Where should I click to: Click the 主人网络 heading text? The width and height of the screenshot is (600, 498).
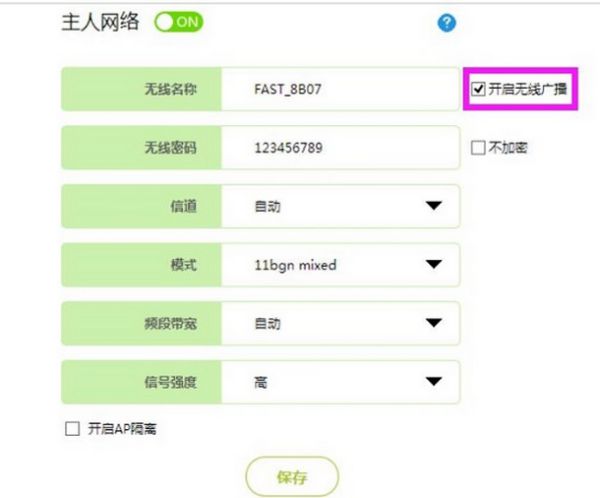point(100,22)
